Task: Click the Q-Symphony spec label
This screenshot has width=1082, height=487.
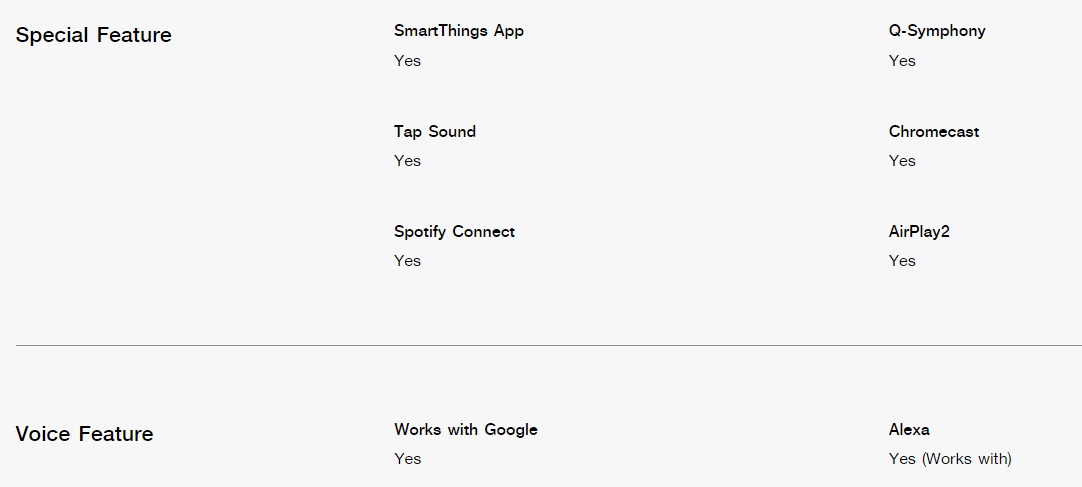Action: pyautogui.click(x=937, y=31)
